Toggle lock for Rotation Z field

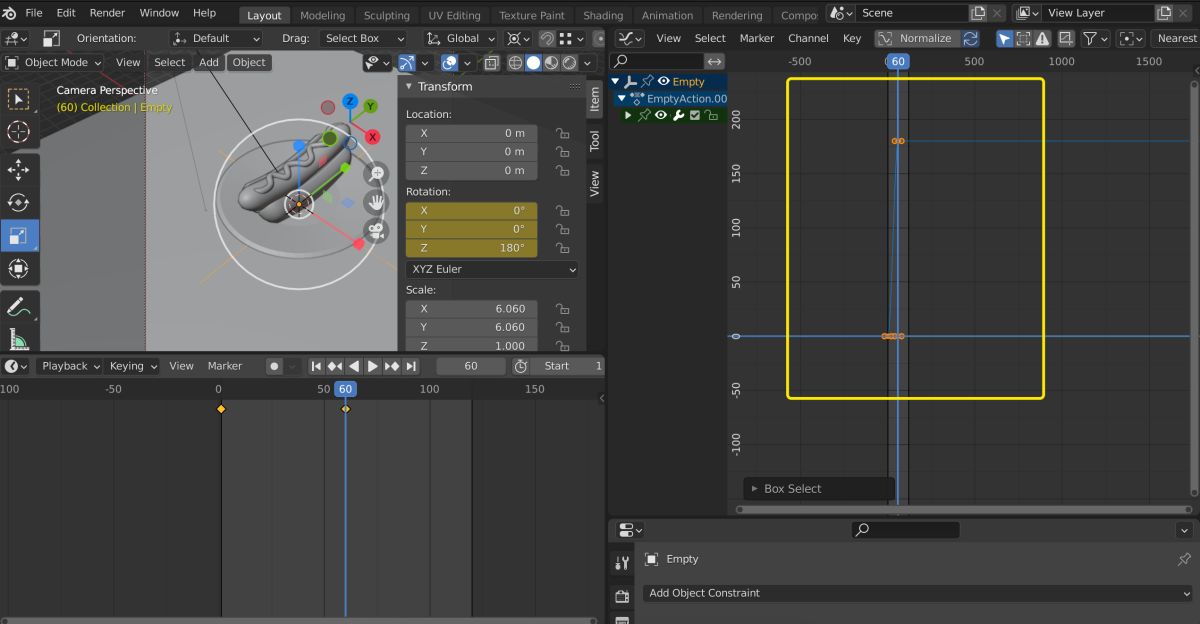[562, 248]
